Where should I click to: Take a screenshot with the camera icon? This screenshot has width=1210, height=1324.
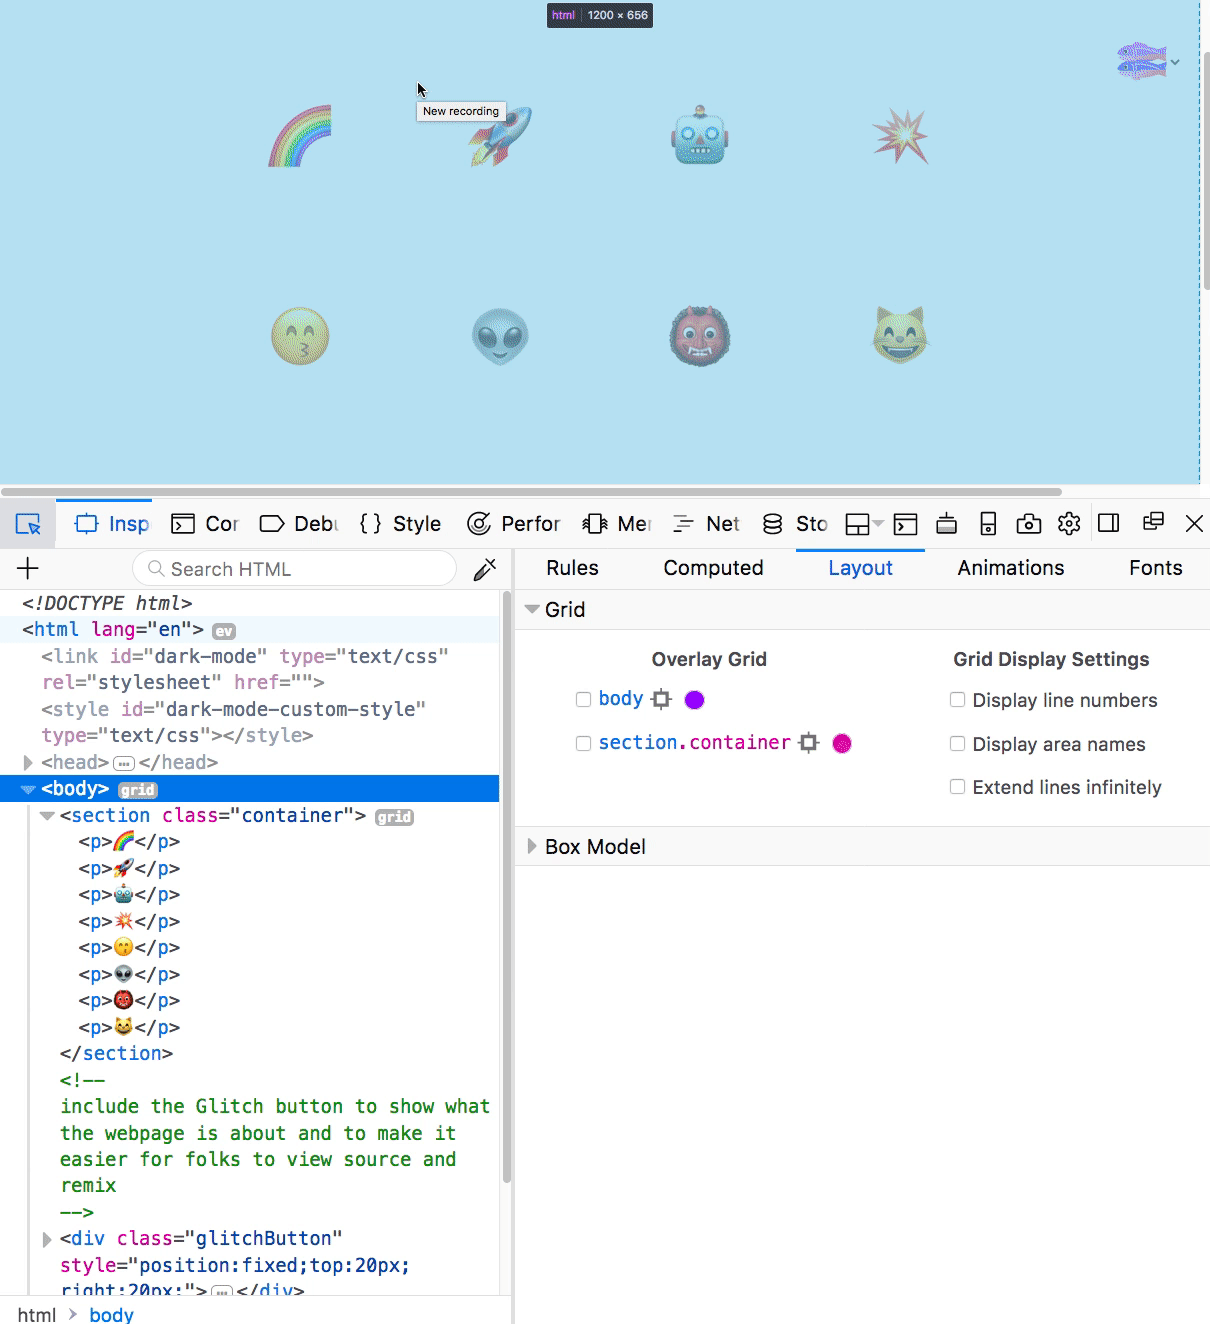pos(1028,524)
